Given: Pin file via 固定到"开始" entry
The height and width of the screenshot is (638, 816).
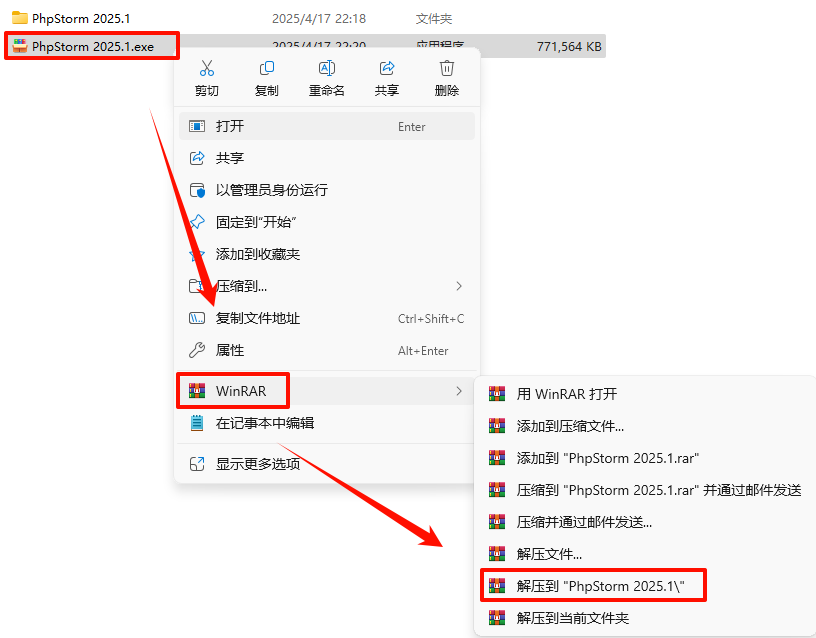Looking at the screenshot, I should pyautogui.click(x=327, y=222).
